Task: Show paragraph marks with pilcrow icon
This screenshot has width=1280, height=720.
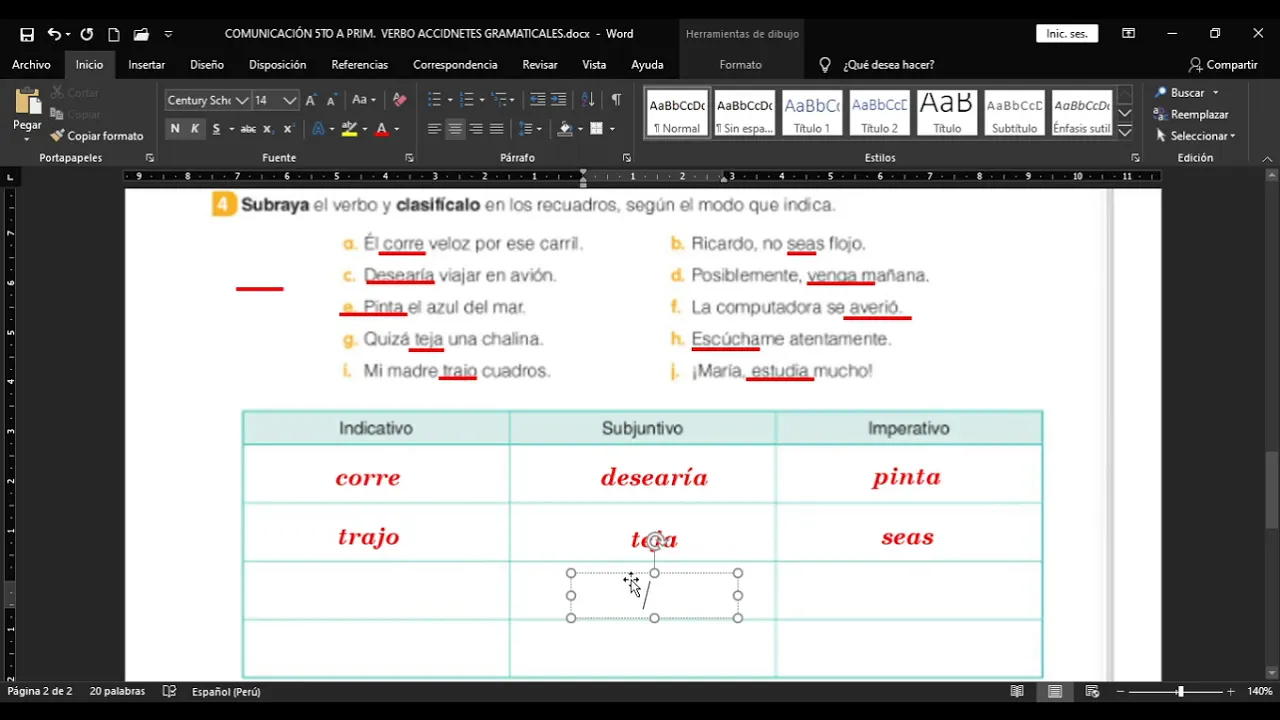Action: 616,100
